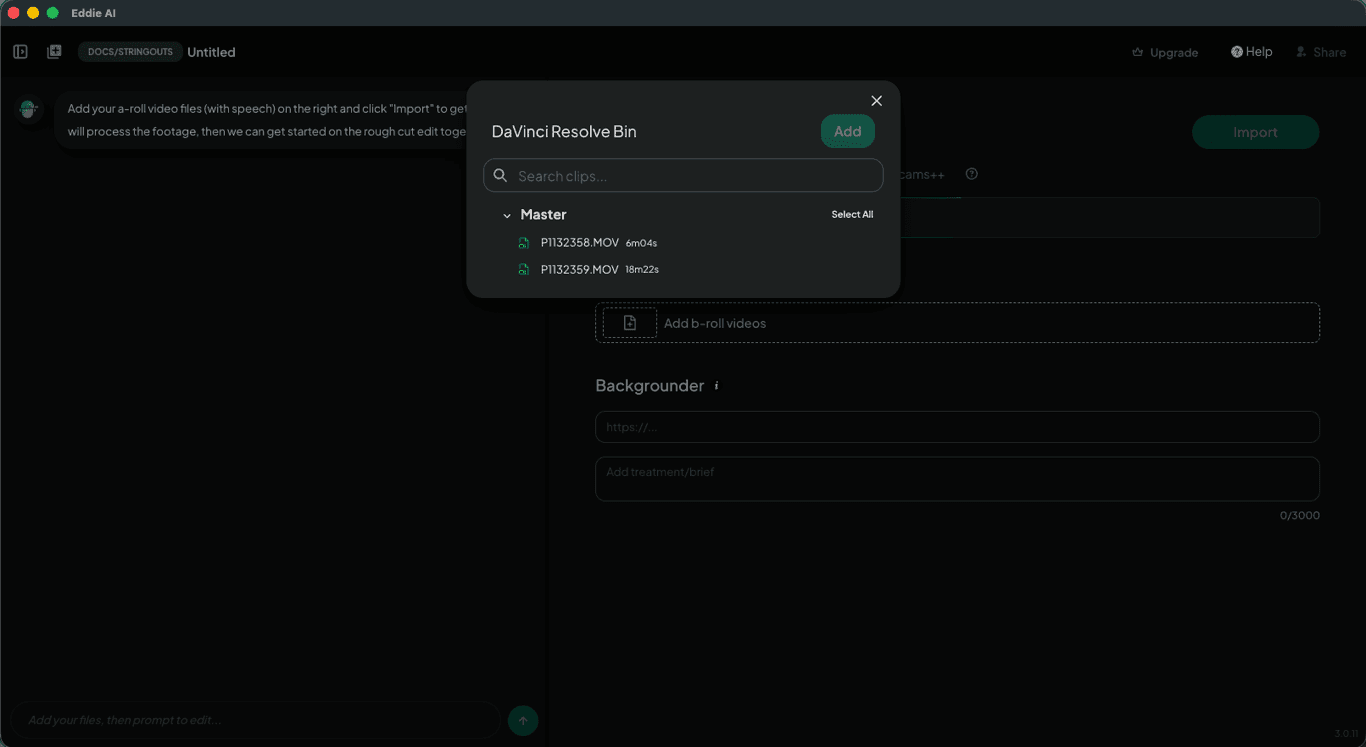Viewport: 1366px width, 747px height.
Task: Select the Master bin label
Action: (x=544, y=215)
